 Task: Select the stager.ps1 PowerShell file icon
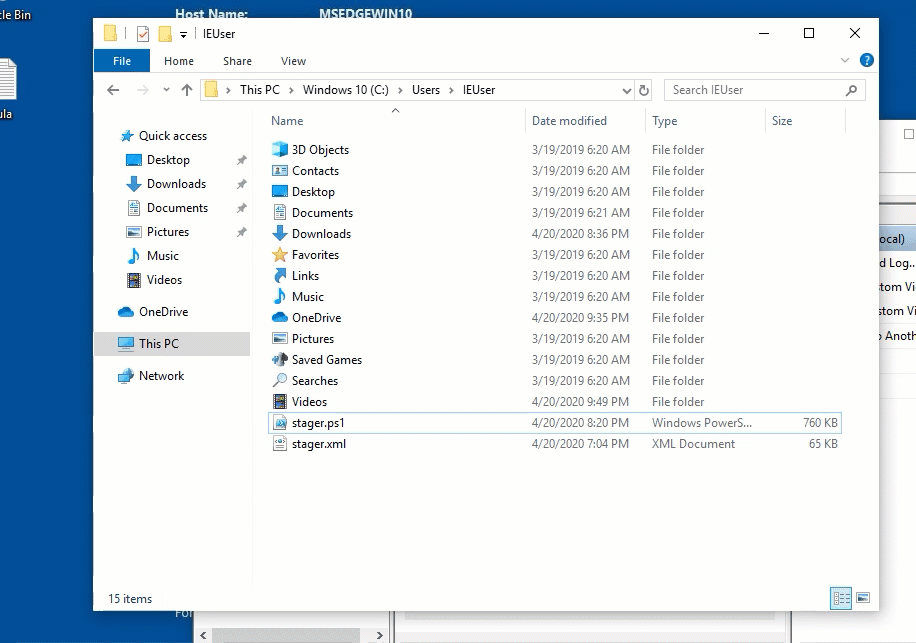click(x=280, y=423)
